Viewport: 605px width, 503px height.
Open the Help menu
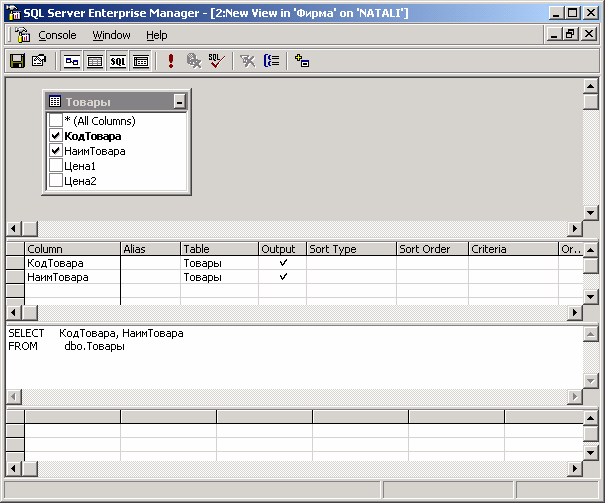[157, 35]
